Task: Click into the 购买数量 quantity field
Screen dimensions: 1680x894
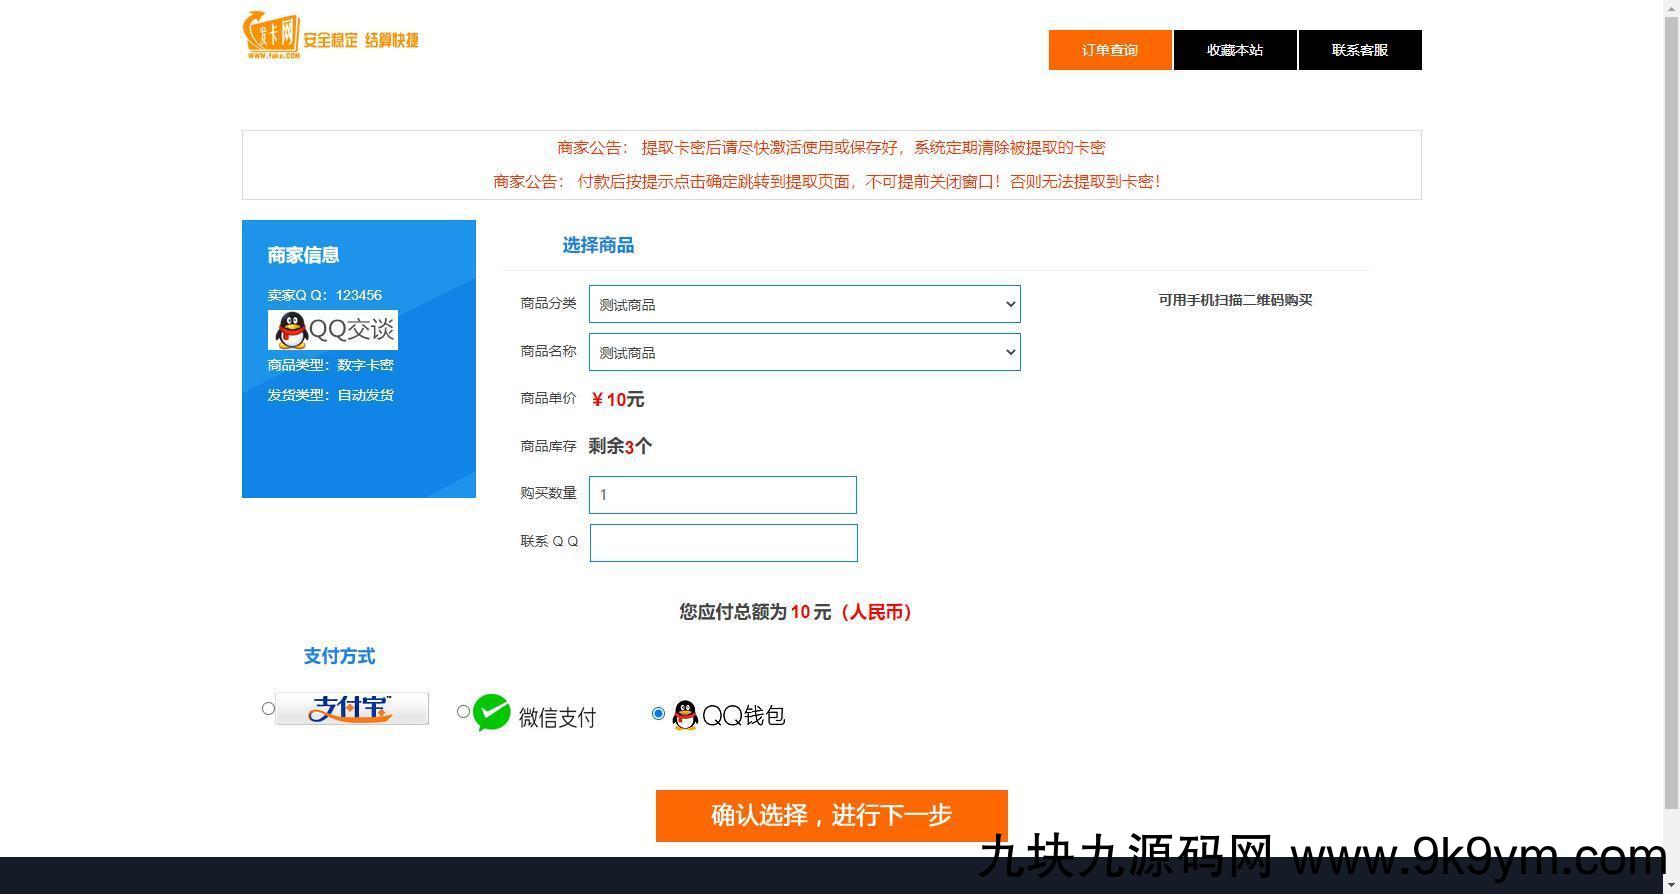Action: pos(723,495)
